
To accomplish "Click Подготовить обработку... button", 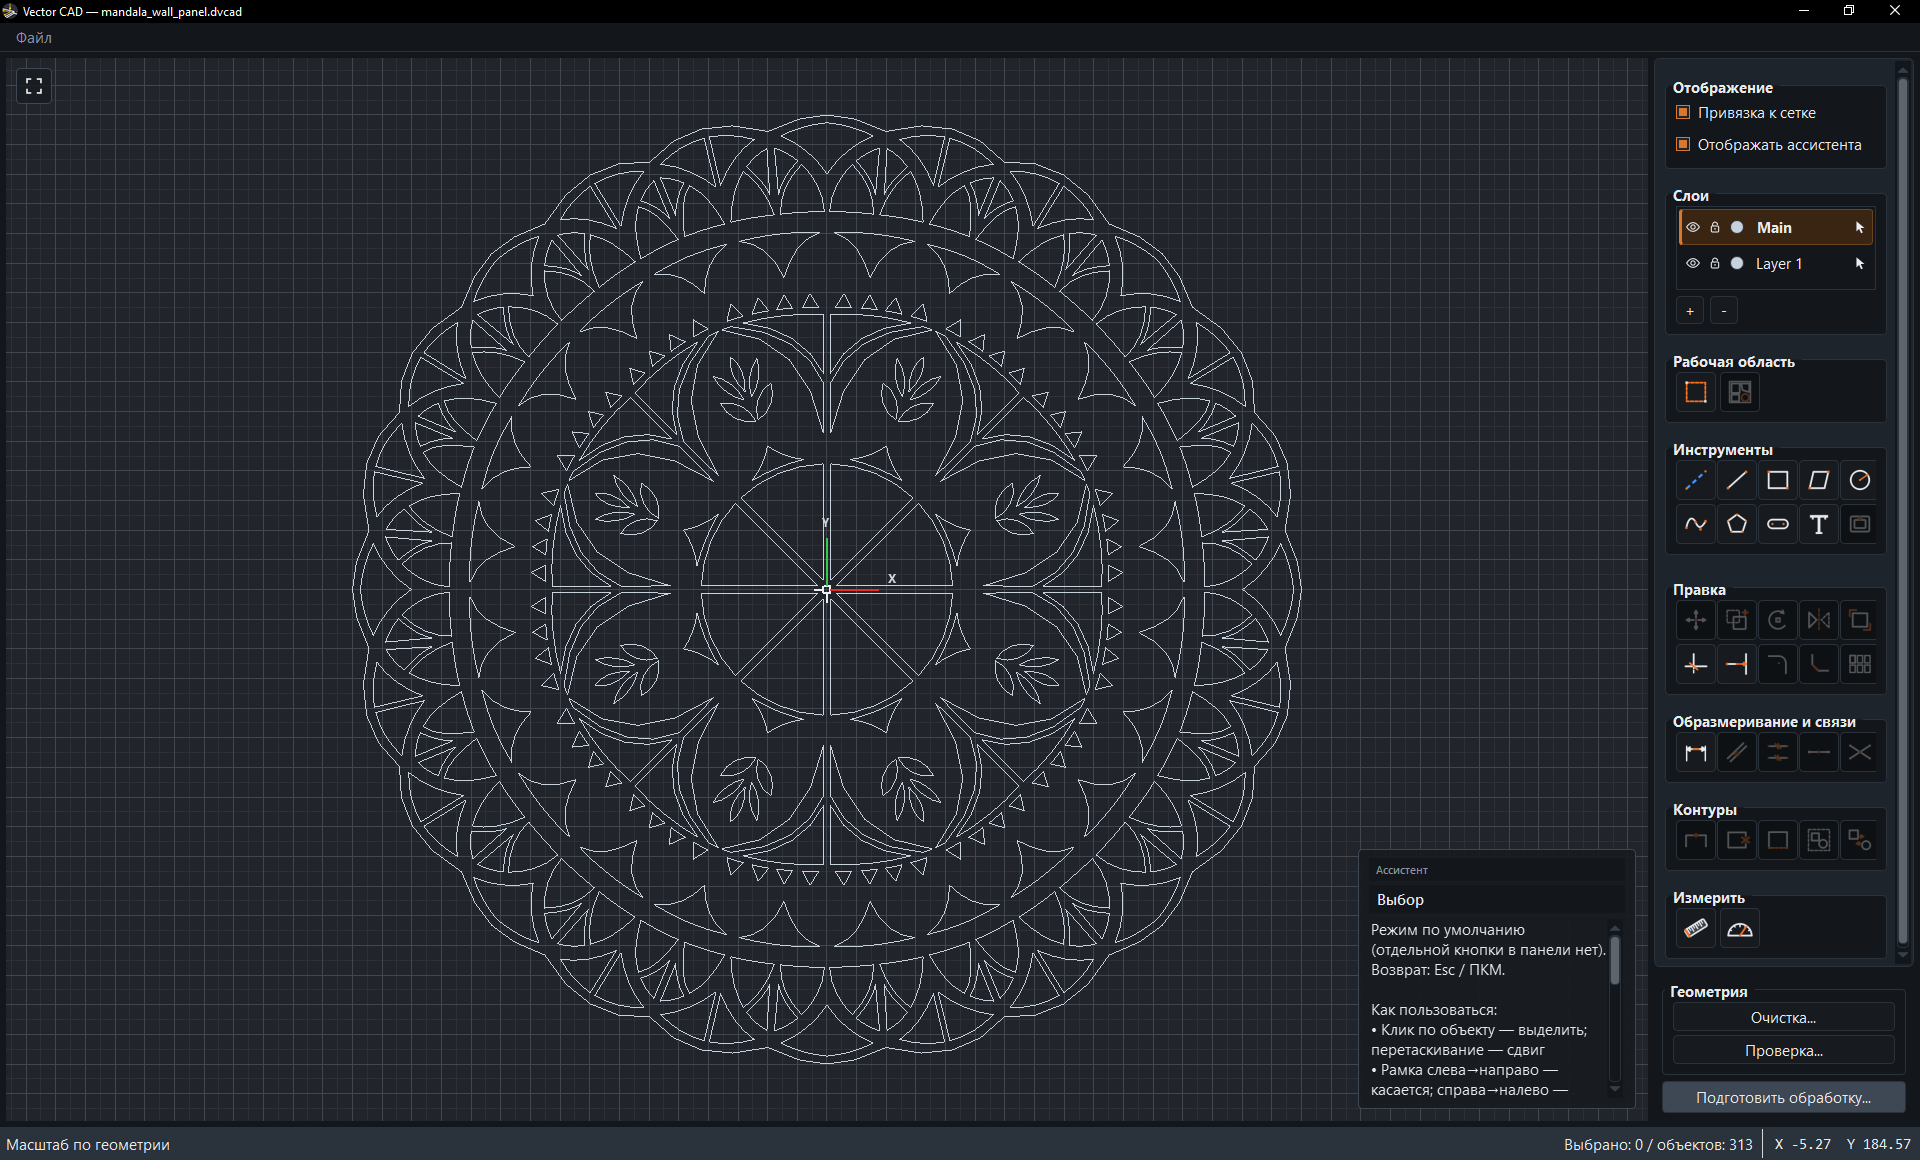I will (x=1783, y=1098).
